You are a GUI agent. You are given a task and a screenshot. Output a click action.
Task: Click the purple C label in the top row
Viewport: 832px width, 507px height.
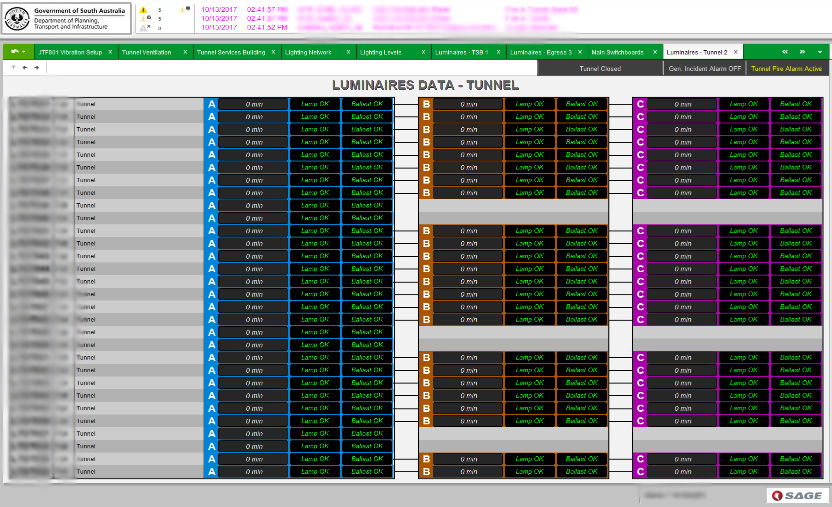[x=640, y=104]
